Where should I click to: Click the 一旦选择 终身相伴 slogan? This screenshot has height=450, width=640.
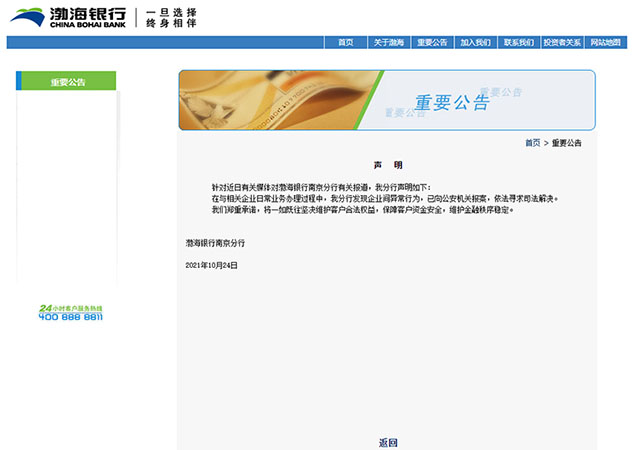coord(171,18)
